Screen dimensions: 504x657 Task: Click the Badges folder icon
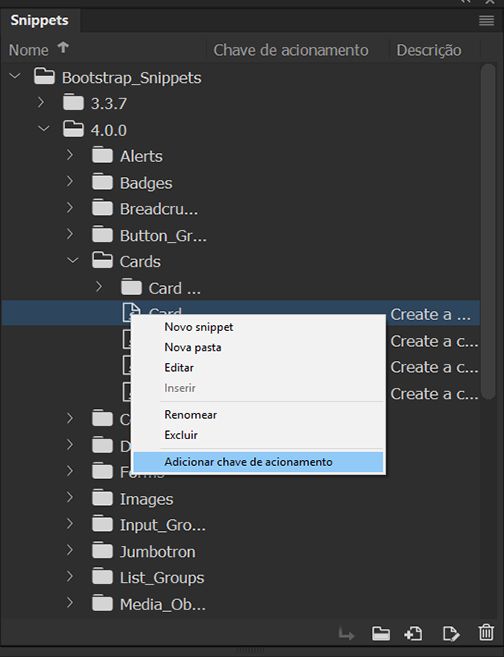(x=103, y=182)
